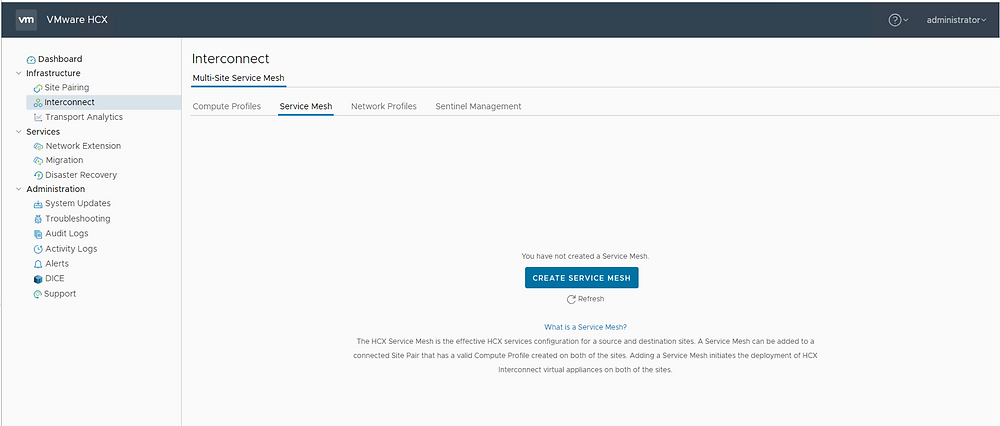Click the Create Service Mesh button

pos(582,278)
